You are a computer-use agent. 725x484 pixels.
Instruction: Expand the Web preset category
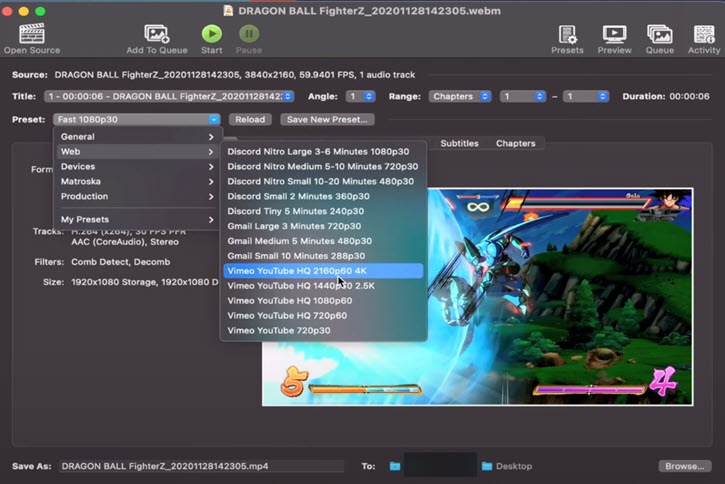[137, 152]
